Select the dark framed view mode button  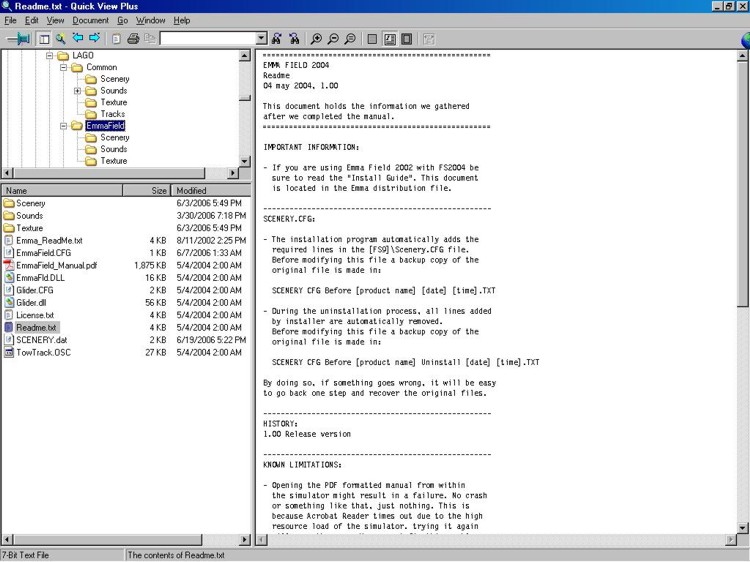click(407, 39)
